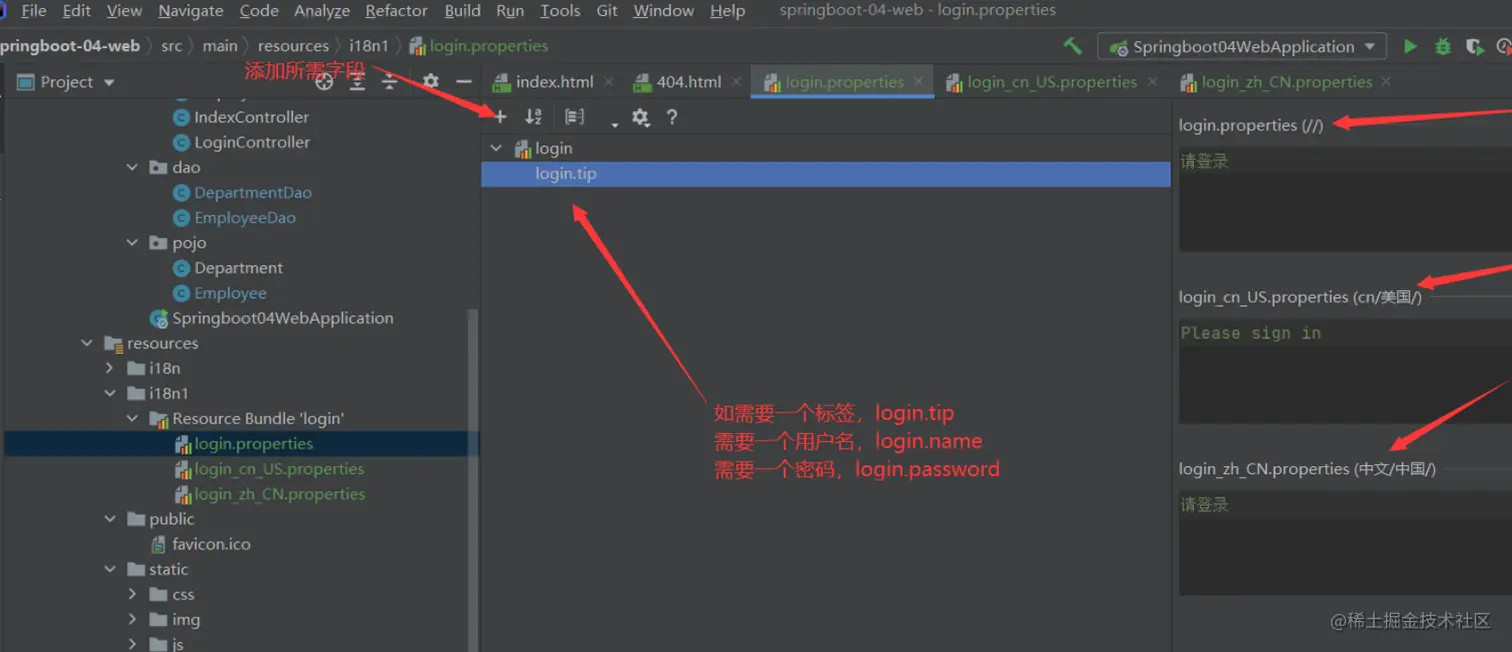
Task: Open the Help menu
Action: pyautogui.click(x=727, y=11)
